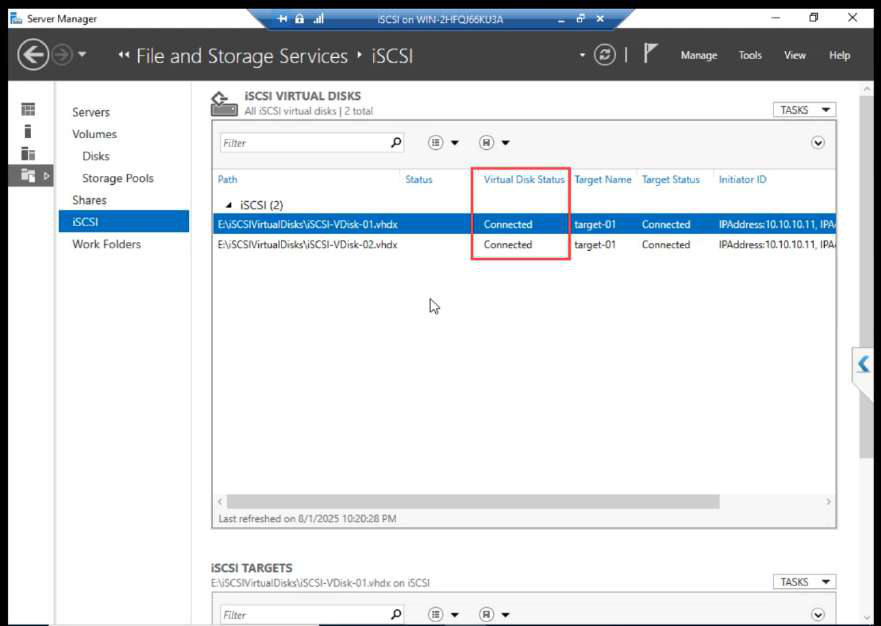This screenshot has width=881, height=626.
Task: Open dropdown arrow beside list view options
Action: [x=455, y=143]
